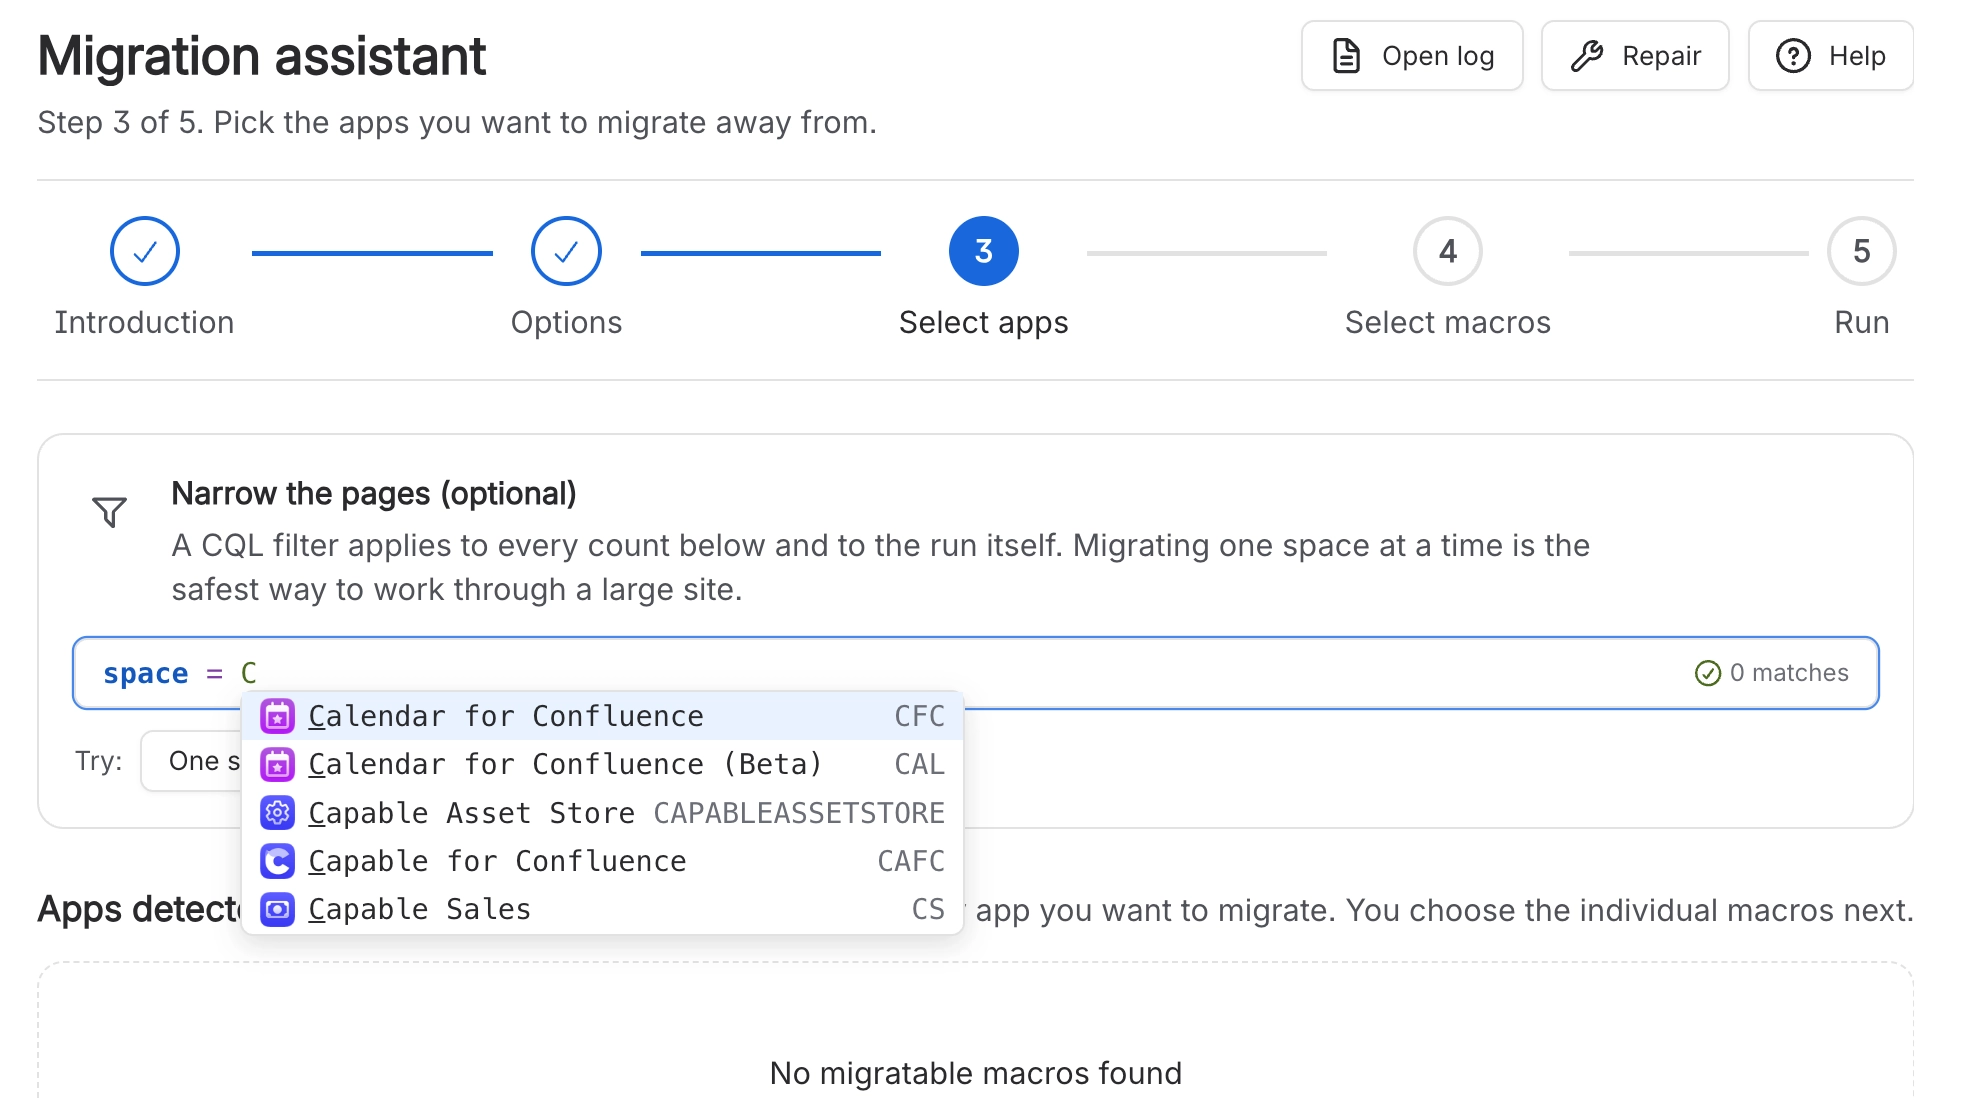
Task: Click the 'Options' step label
Action: (x=566, y=322)
